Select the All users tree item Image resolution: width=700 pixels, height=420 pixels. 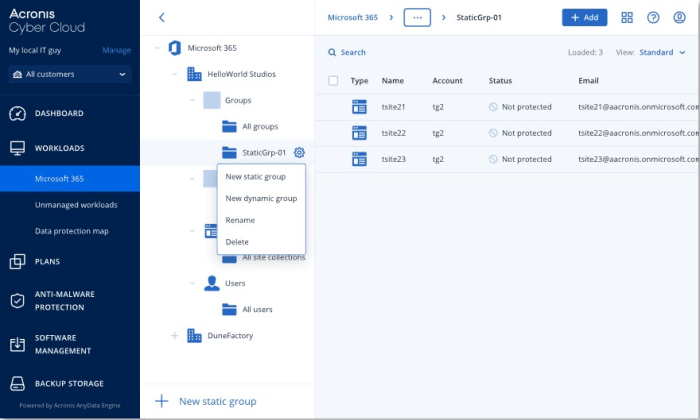click(257, 309)
